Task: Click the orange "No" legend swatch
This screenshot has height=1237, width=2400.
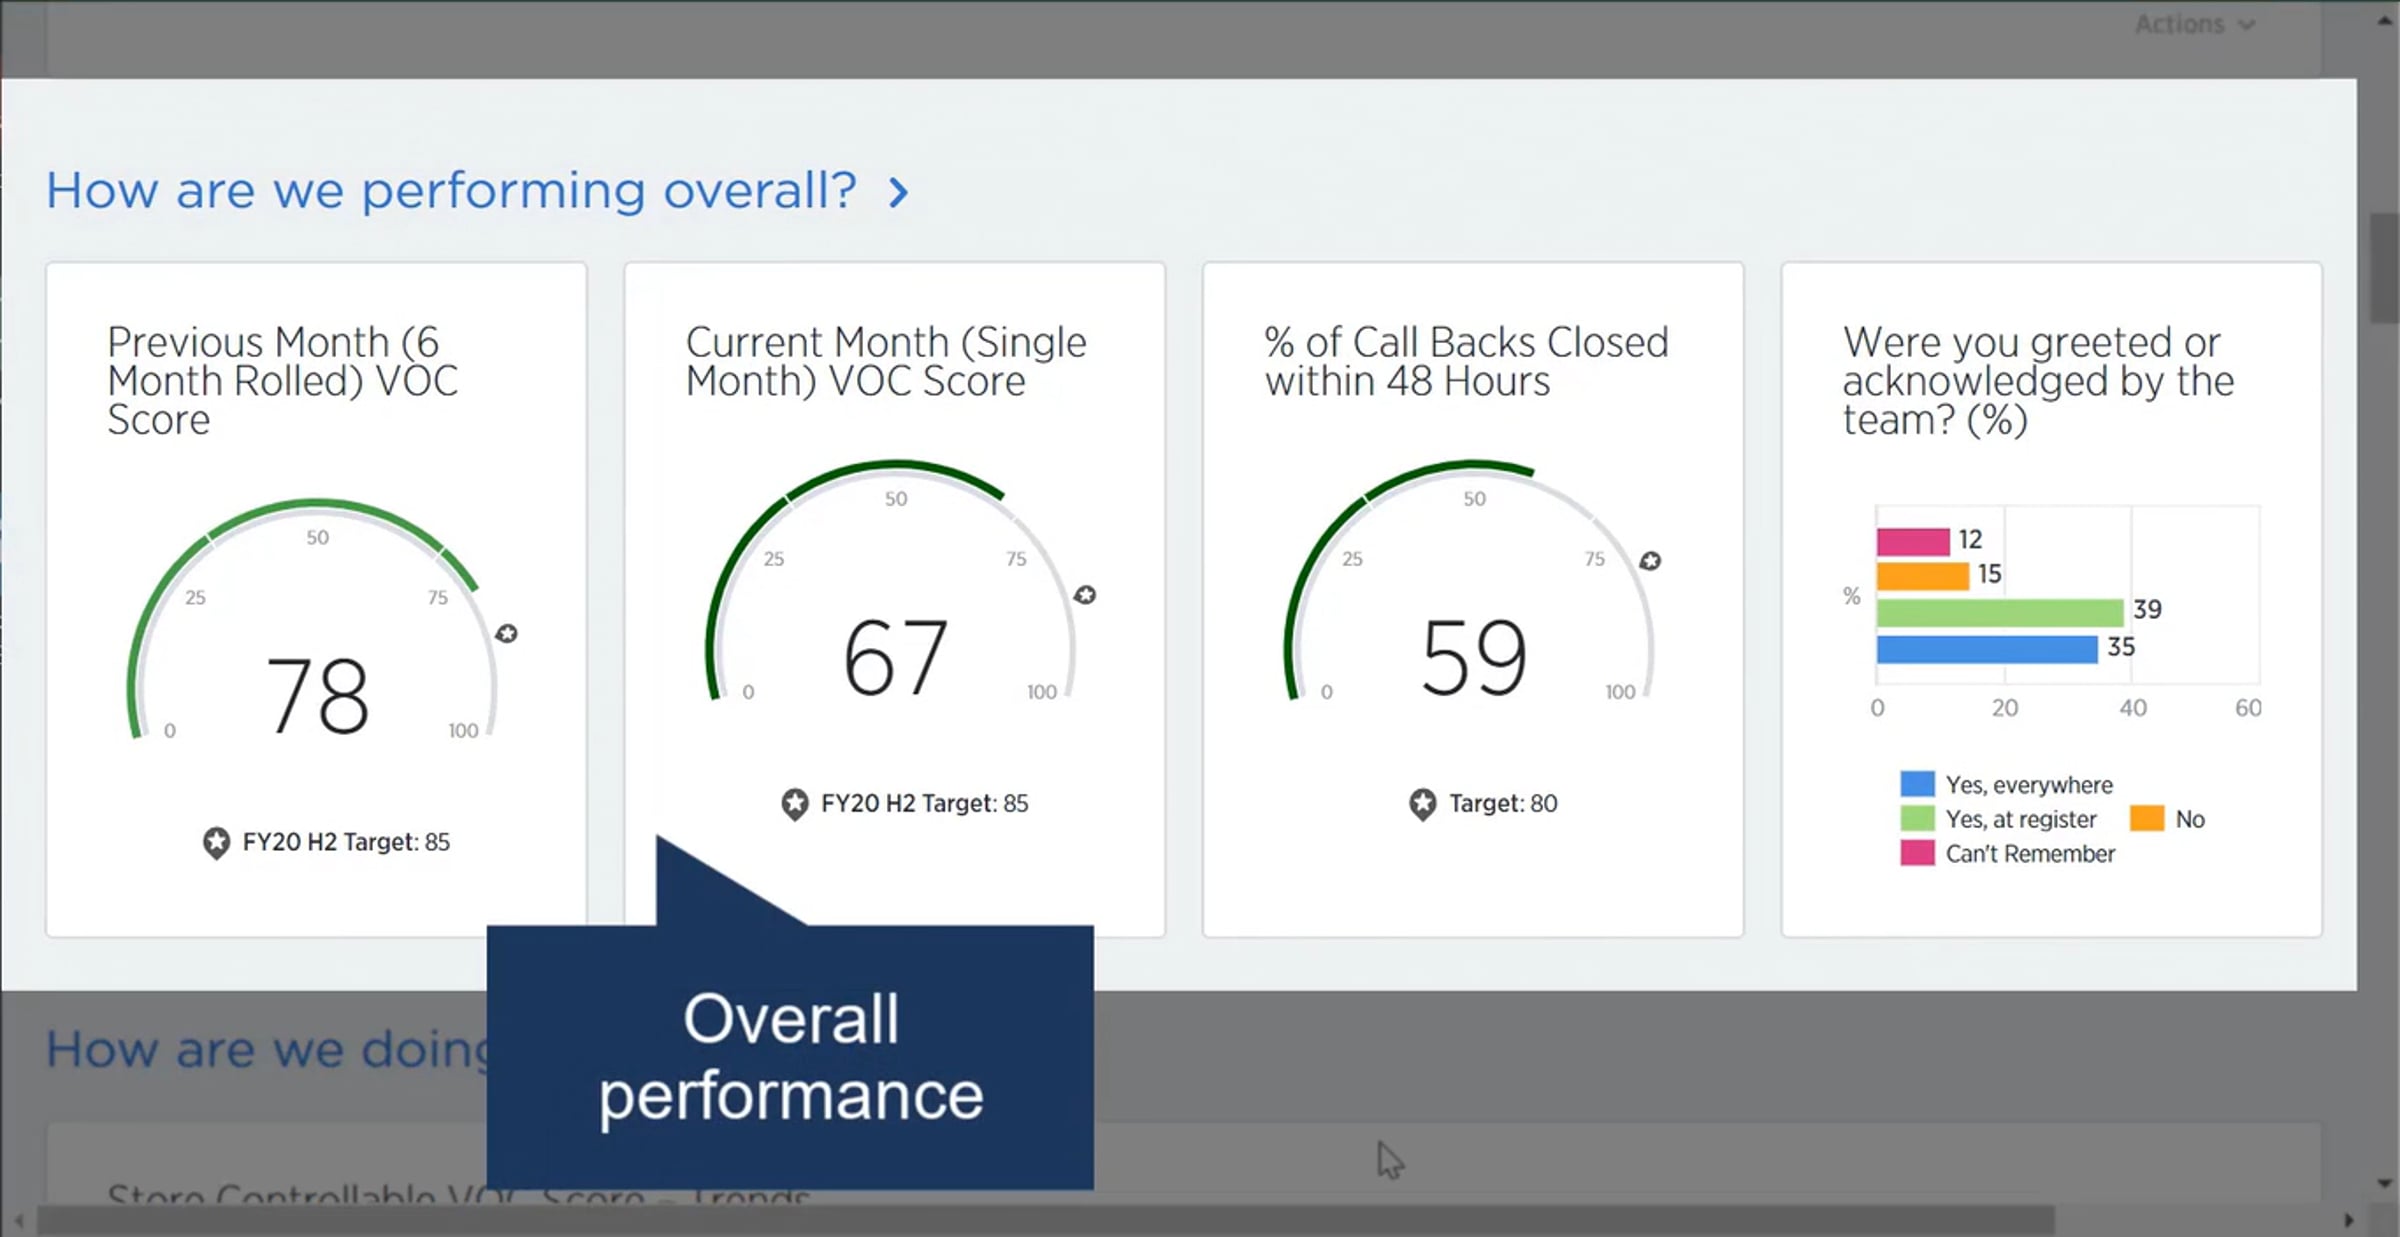Action: click(2147, 819)
